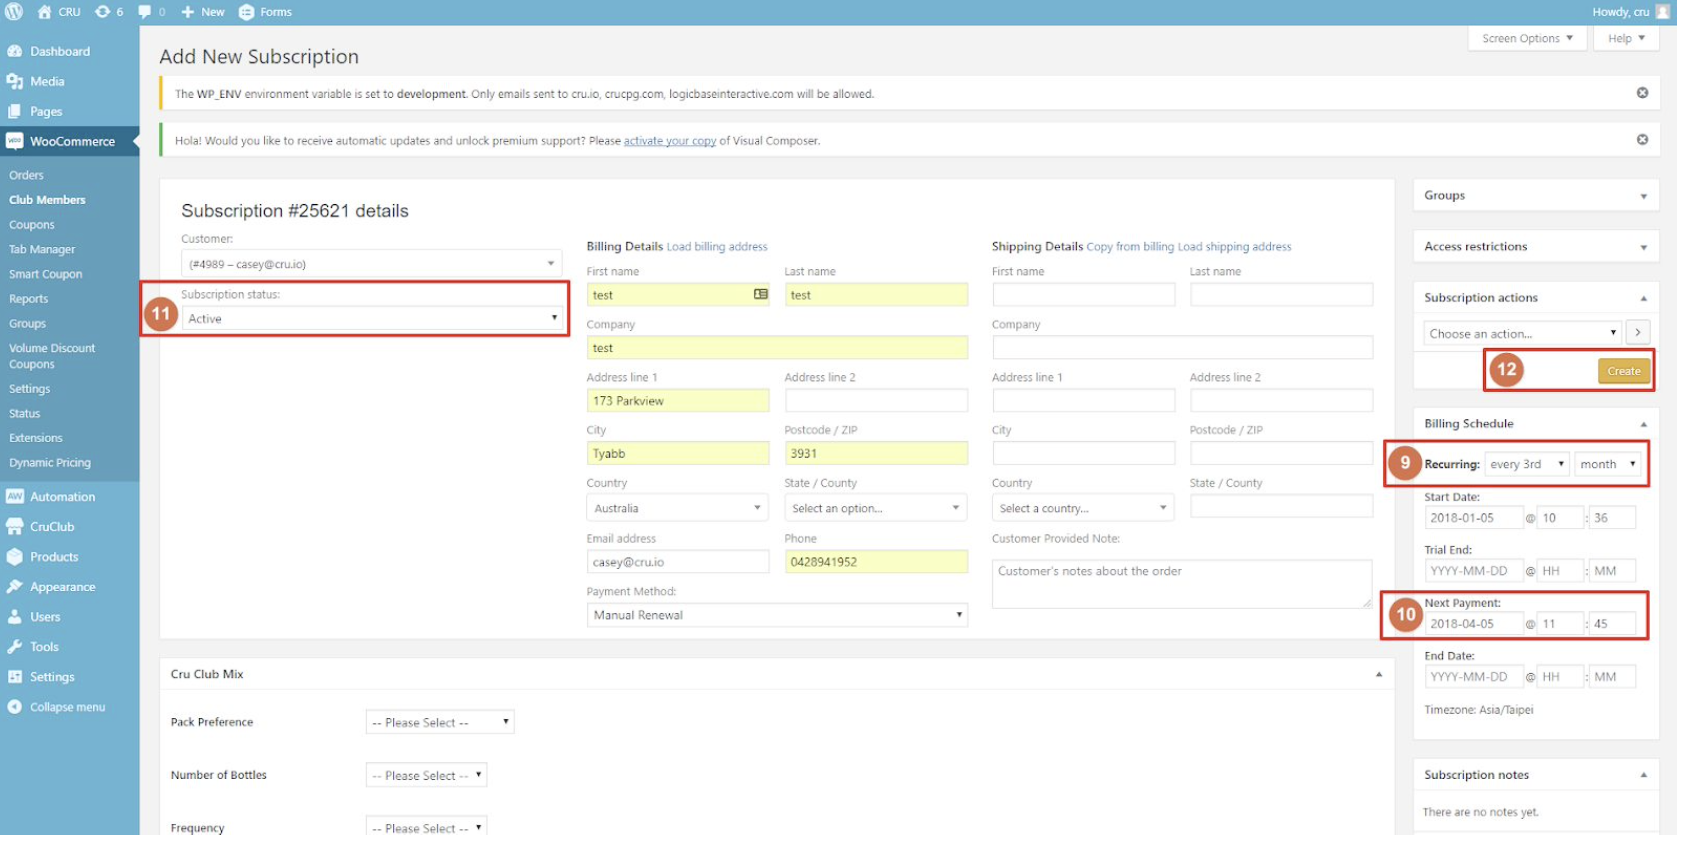Click the Create subscription button
The width and height of the screenshot is (1684, 846).
(1624, 371)
